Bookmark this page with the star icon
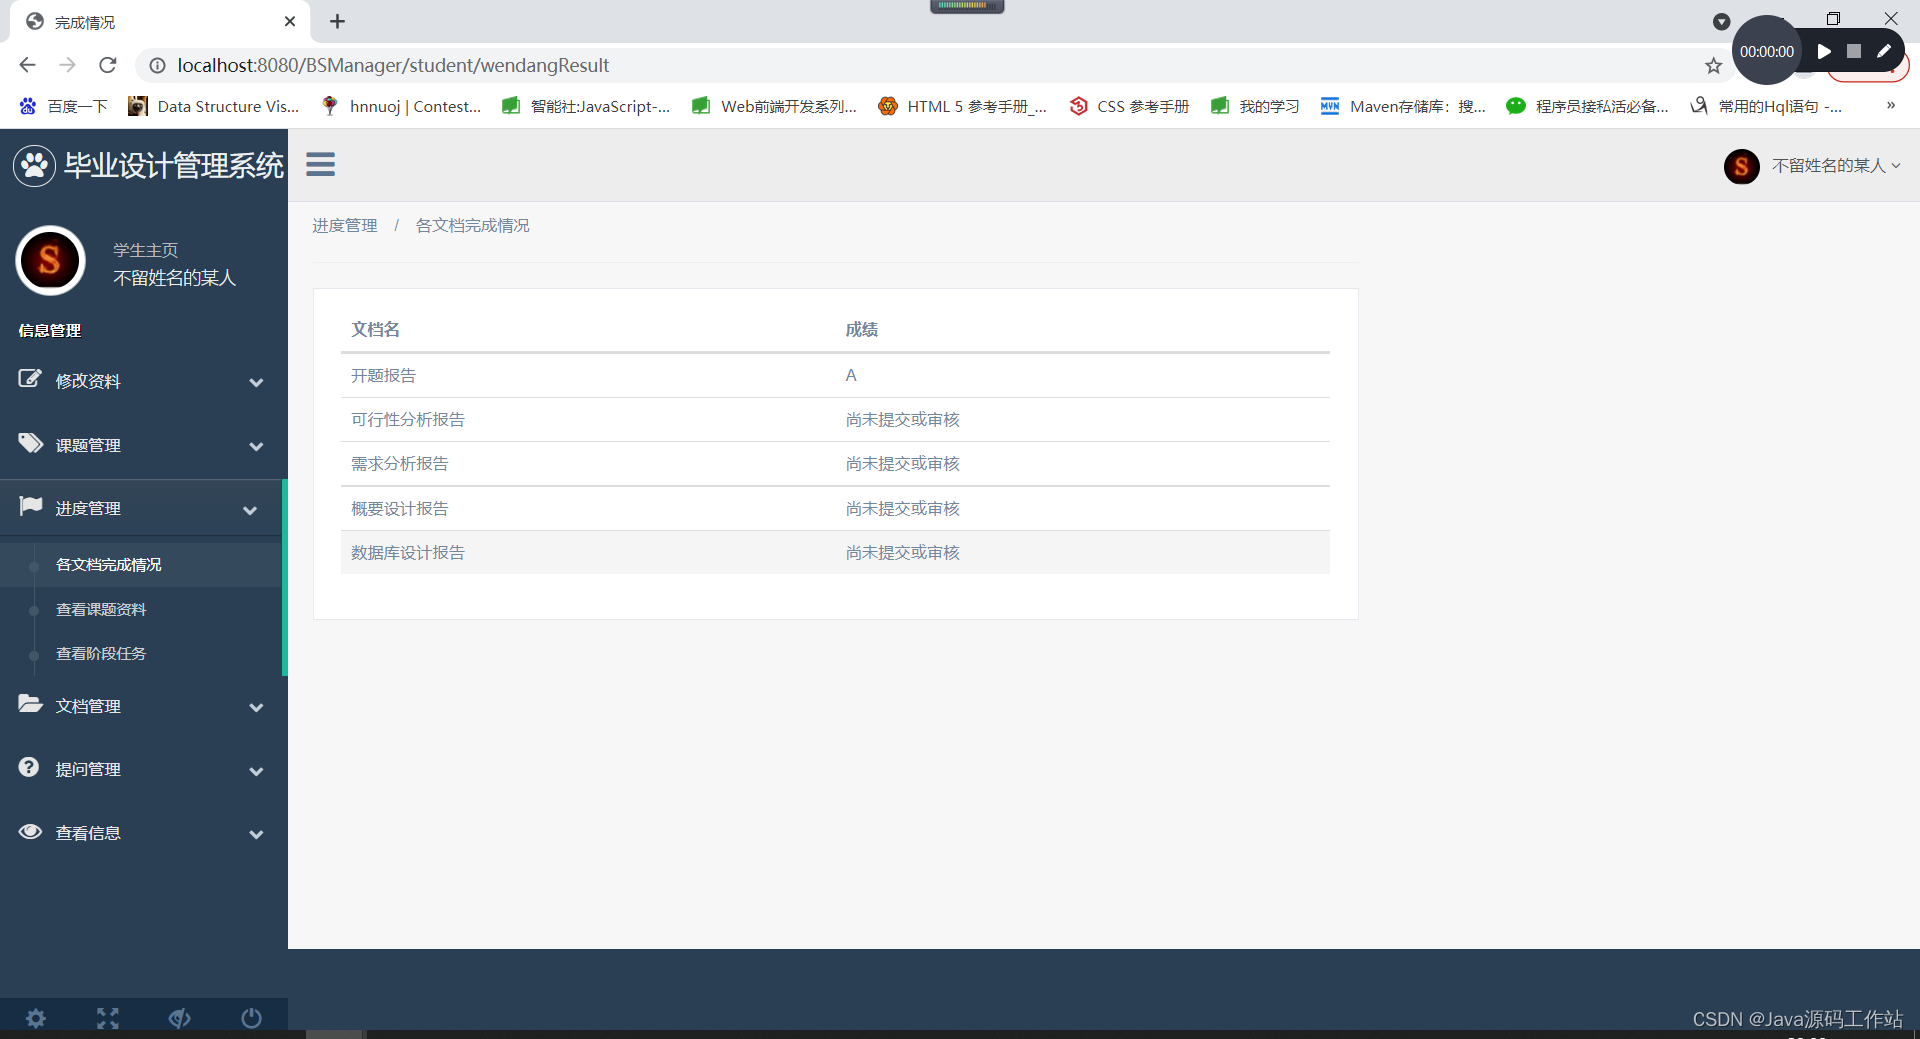 1713,66
